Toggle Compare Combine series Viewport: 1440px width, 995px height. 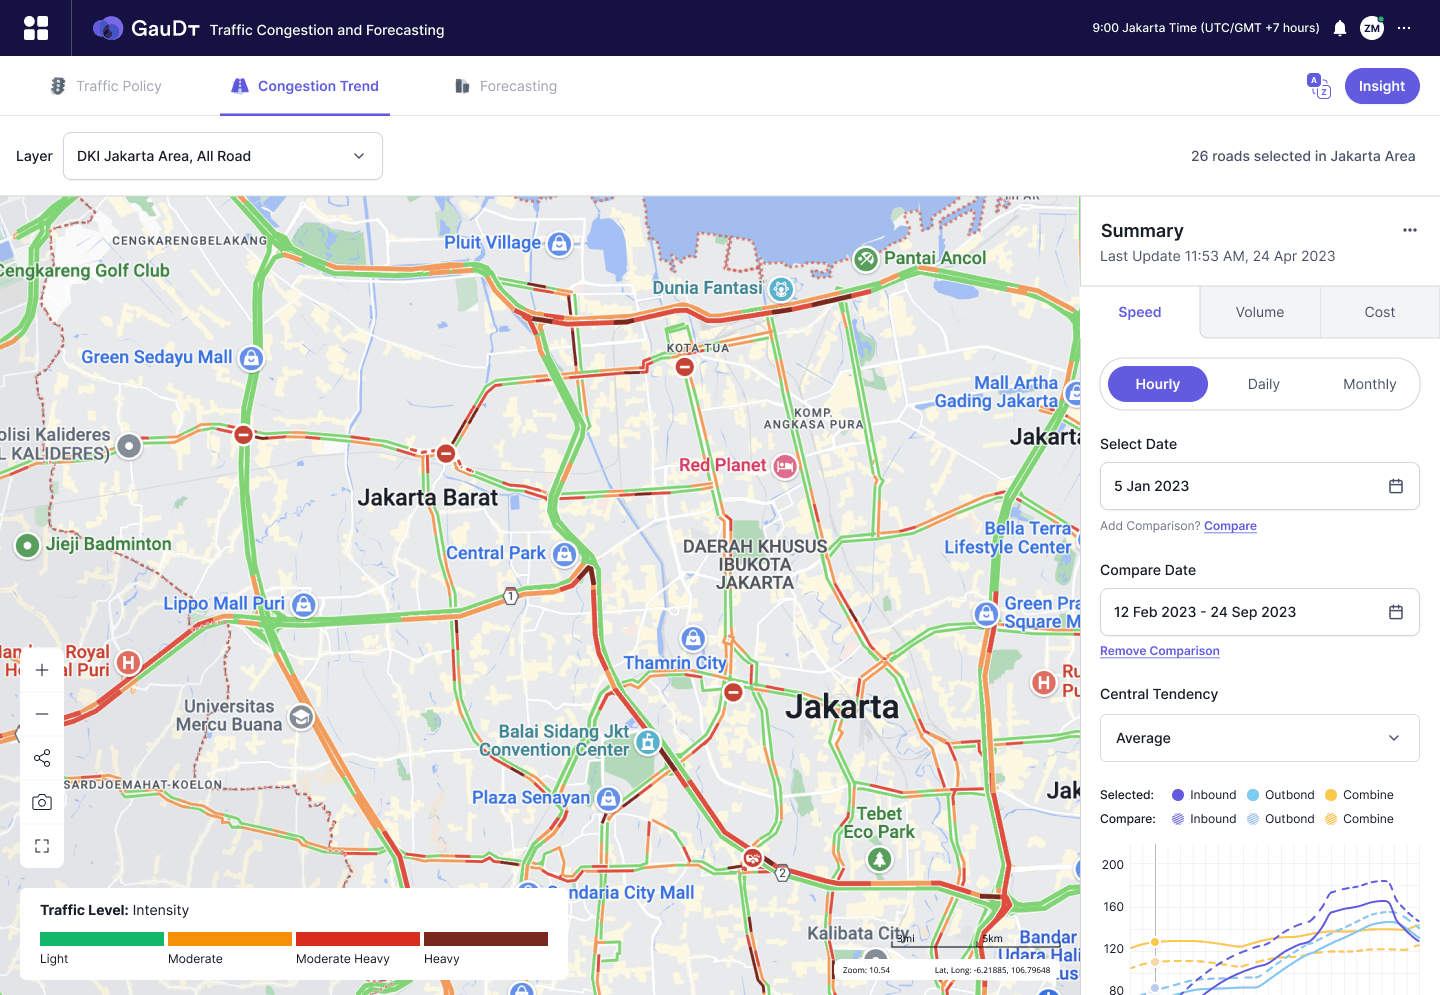(1359, 819)
